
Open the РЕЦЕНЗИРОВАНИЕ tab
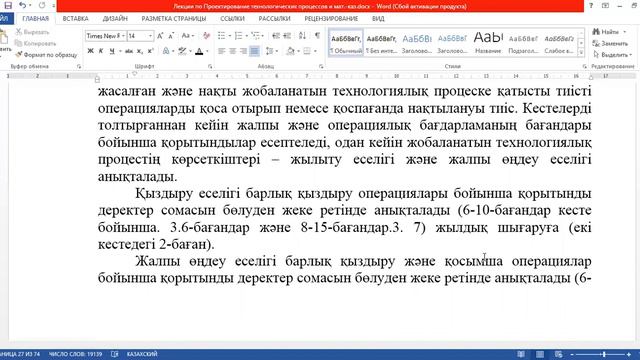point(331,18)
